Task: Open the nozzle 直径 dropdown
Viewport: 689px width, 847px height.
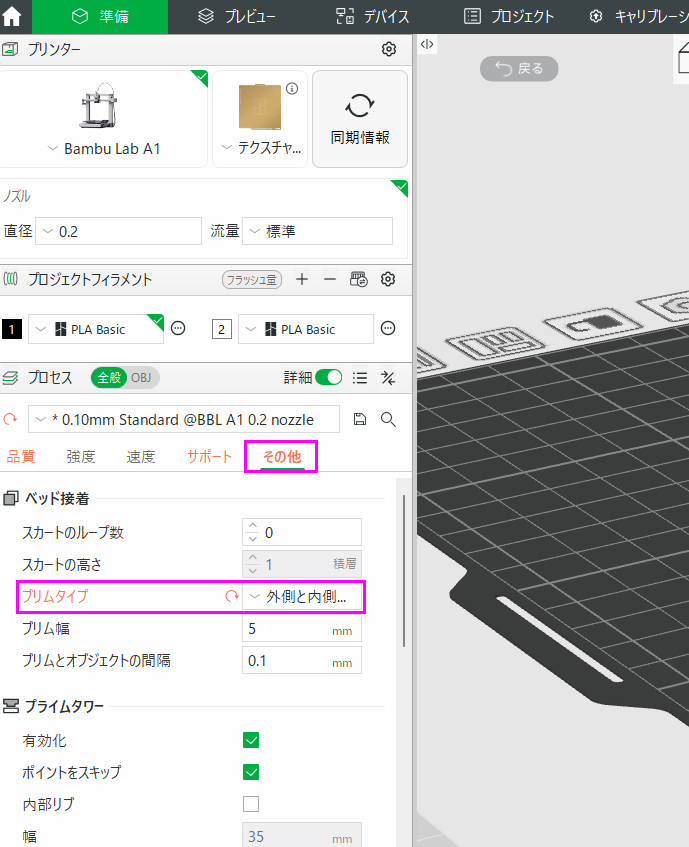Action: 119,231
